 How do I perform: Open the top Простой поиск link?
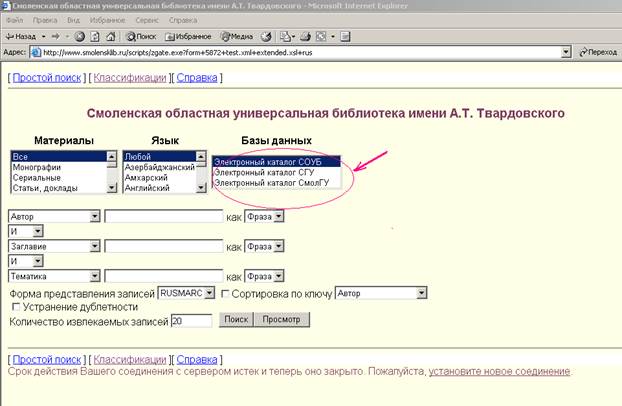tap(47, 78)
